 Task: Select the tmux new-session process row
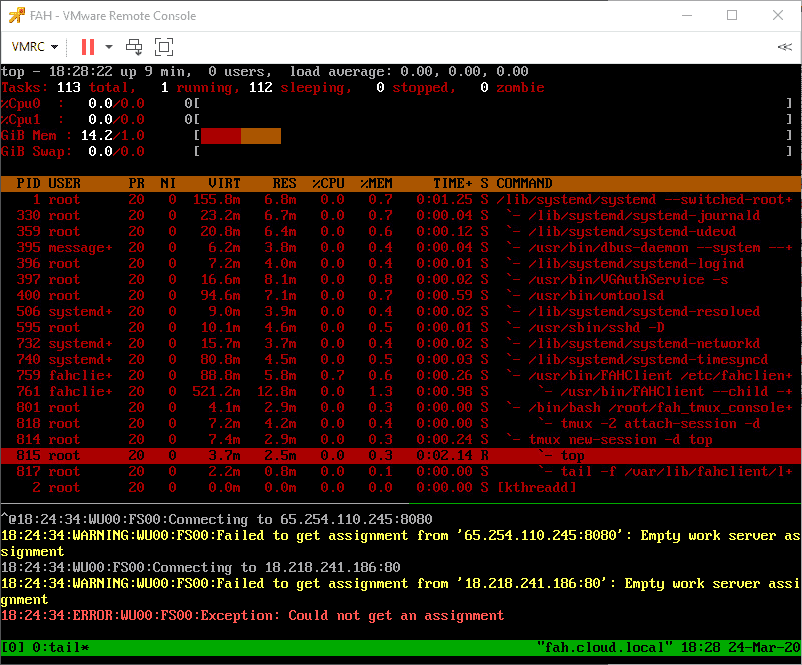[x=400, y=439]
